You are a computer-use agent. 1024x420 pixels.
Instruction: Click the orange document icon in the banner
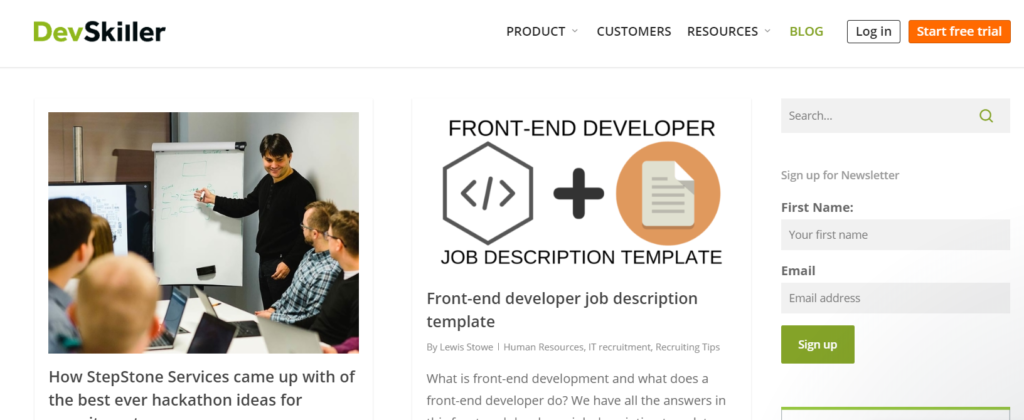pos(668,193)
